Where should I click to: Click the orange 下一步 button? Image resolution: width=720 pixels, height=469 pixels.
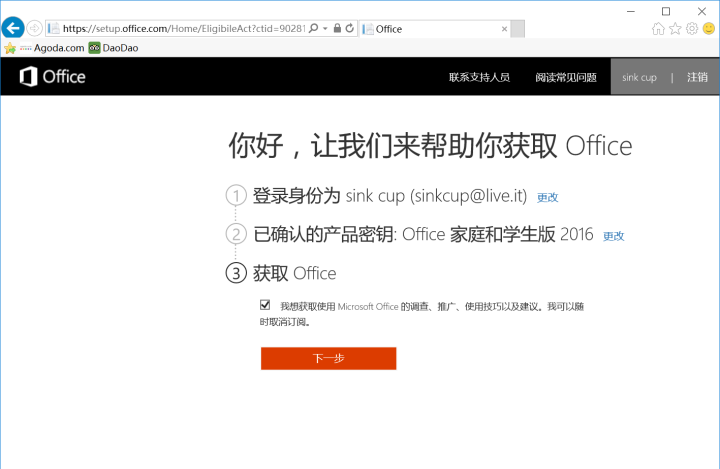coord(328,358)
